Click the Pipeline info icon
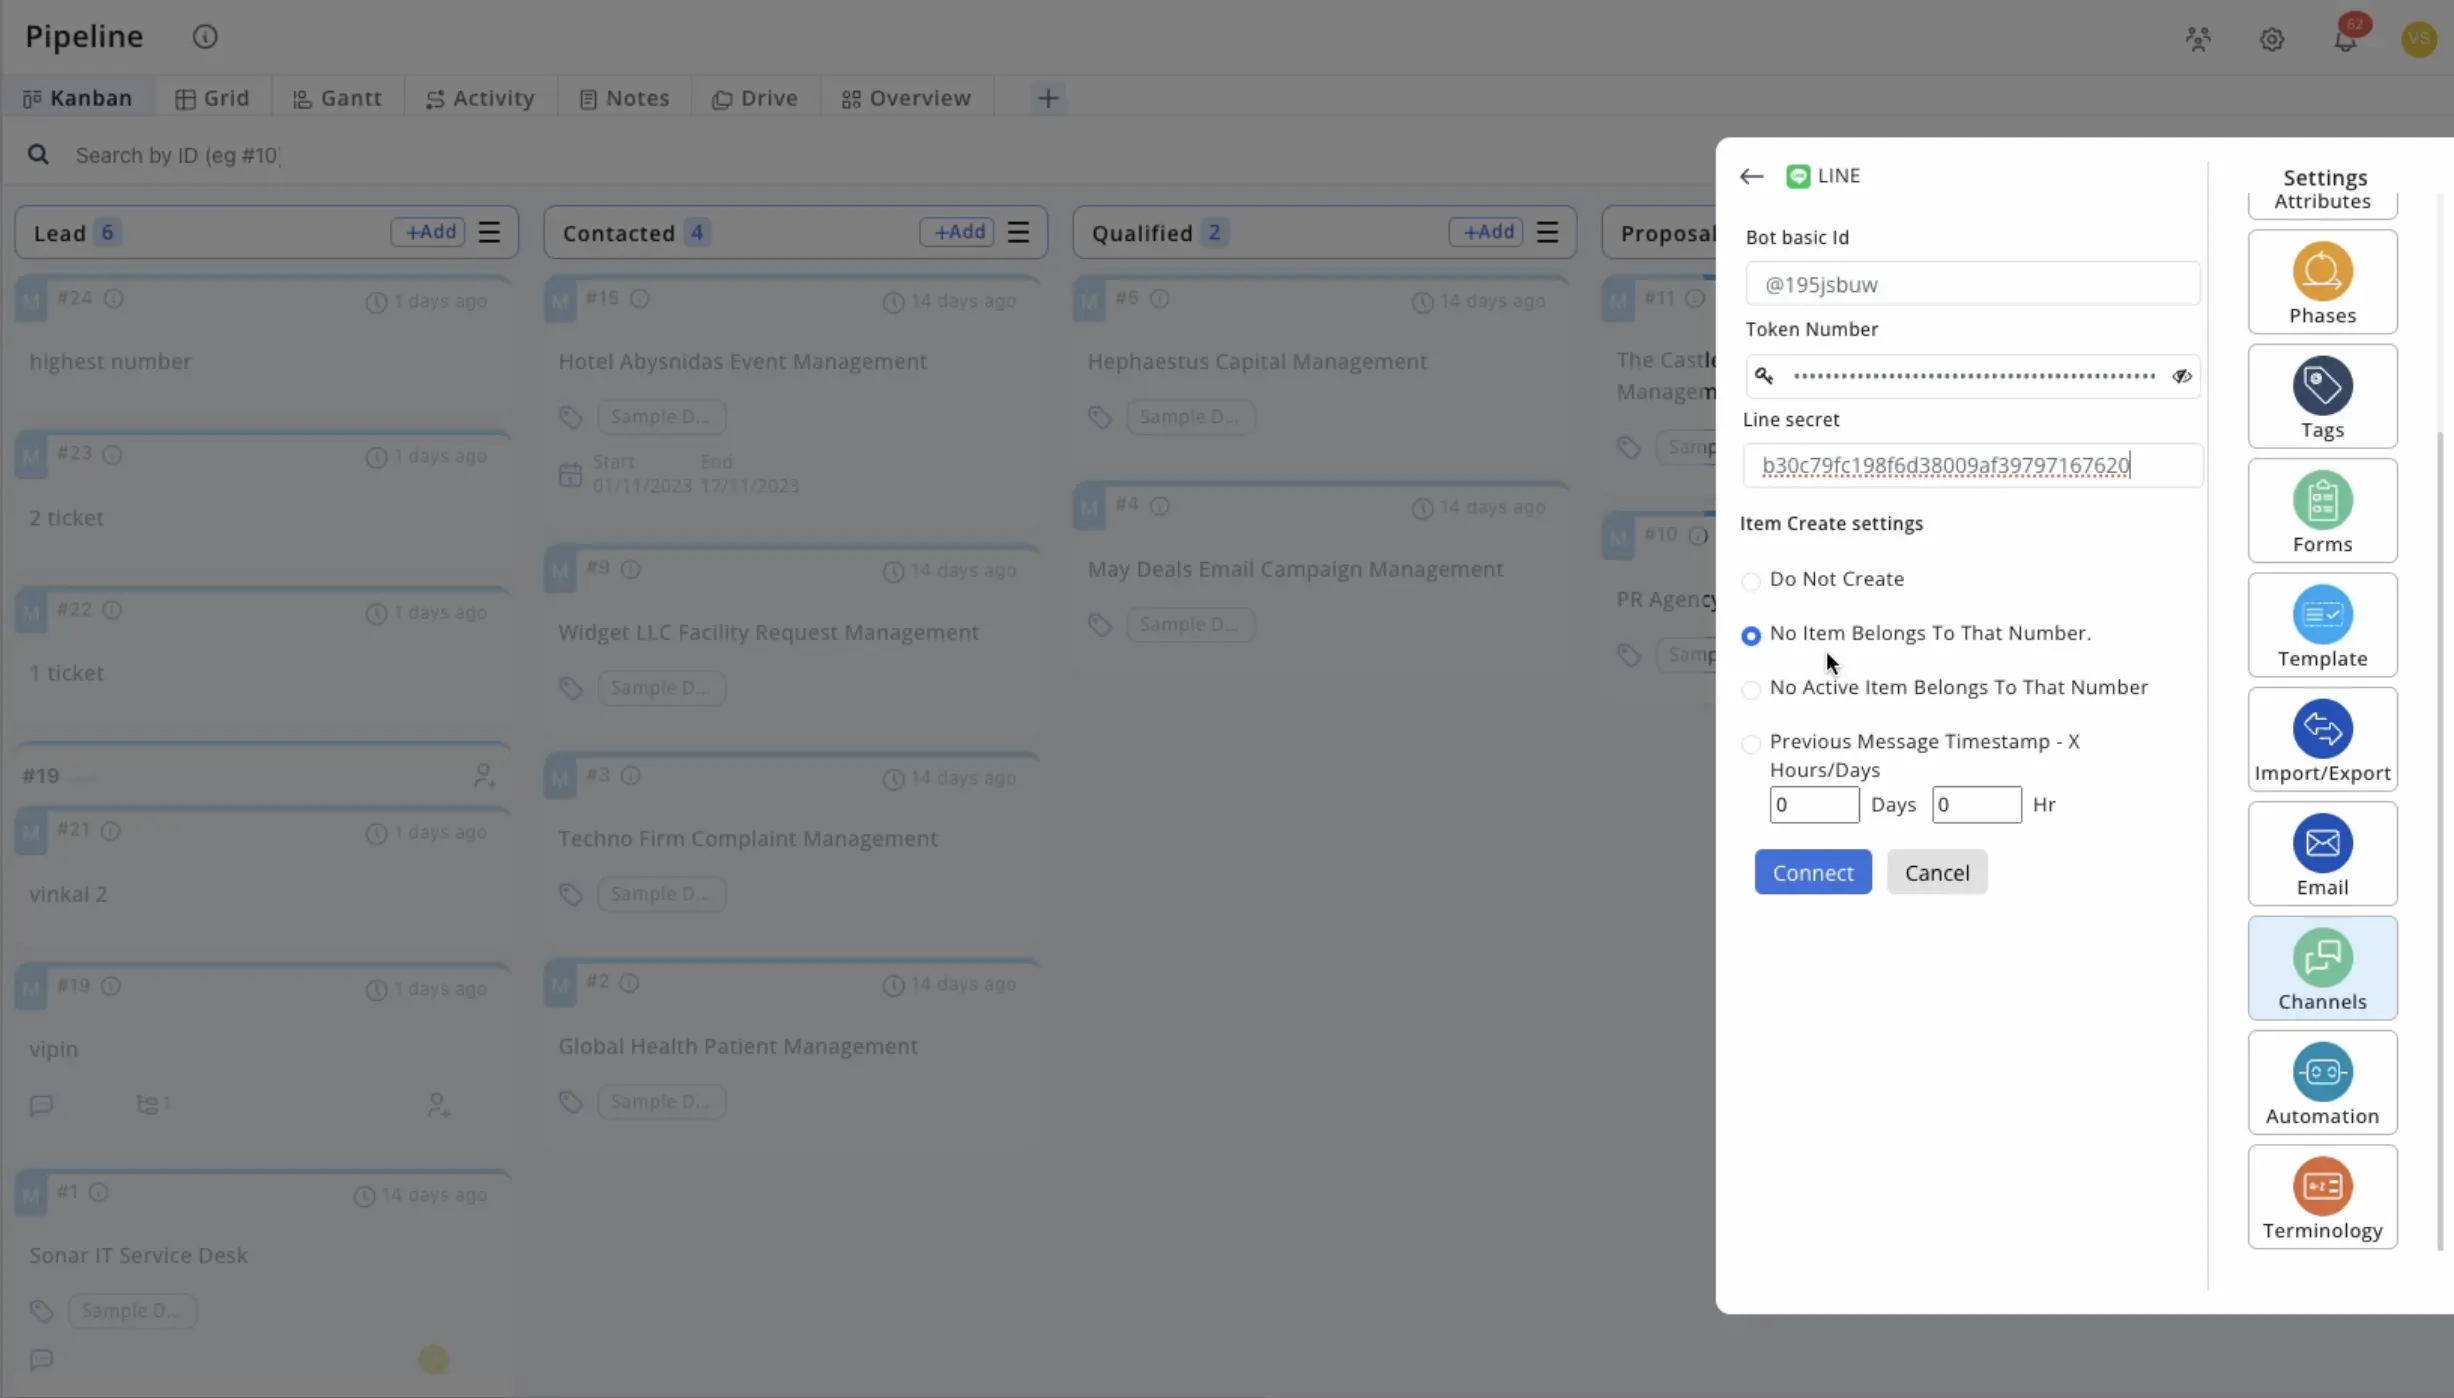This screenshot has width=2454, height=1398. tap(205, 37)
